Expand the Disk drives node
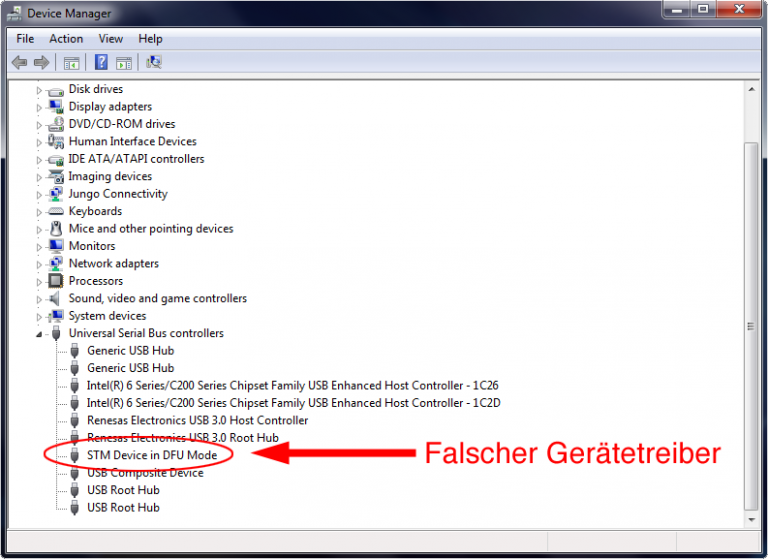Viewport: 768px width, 559px height. point(39,90)
